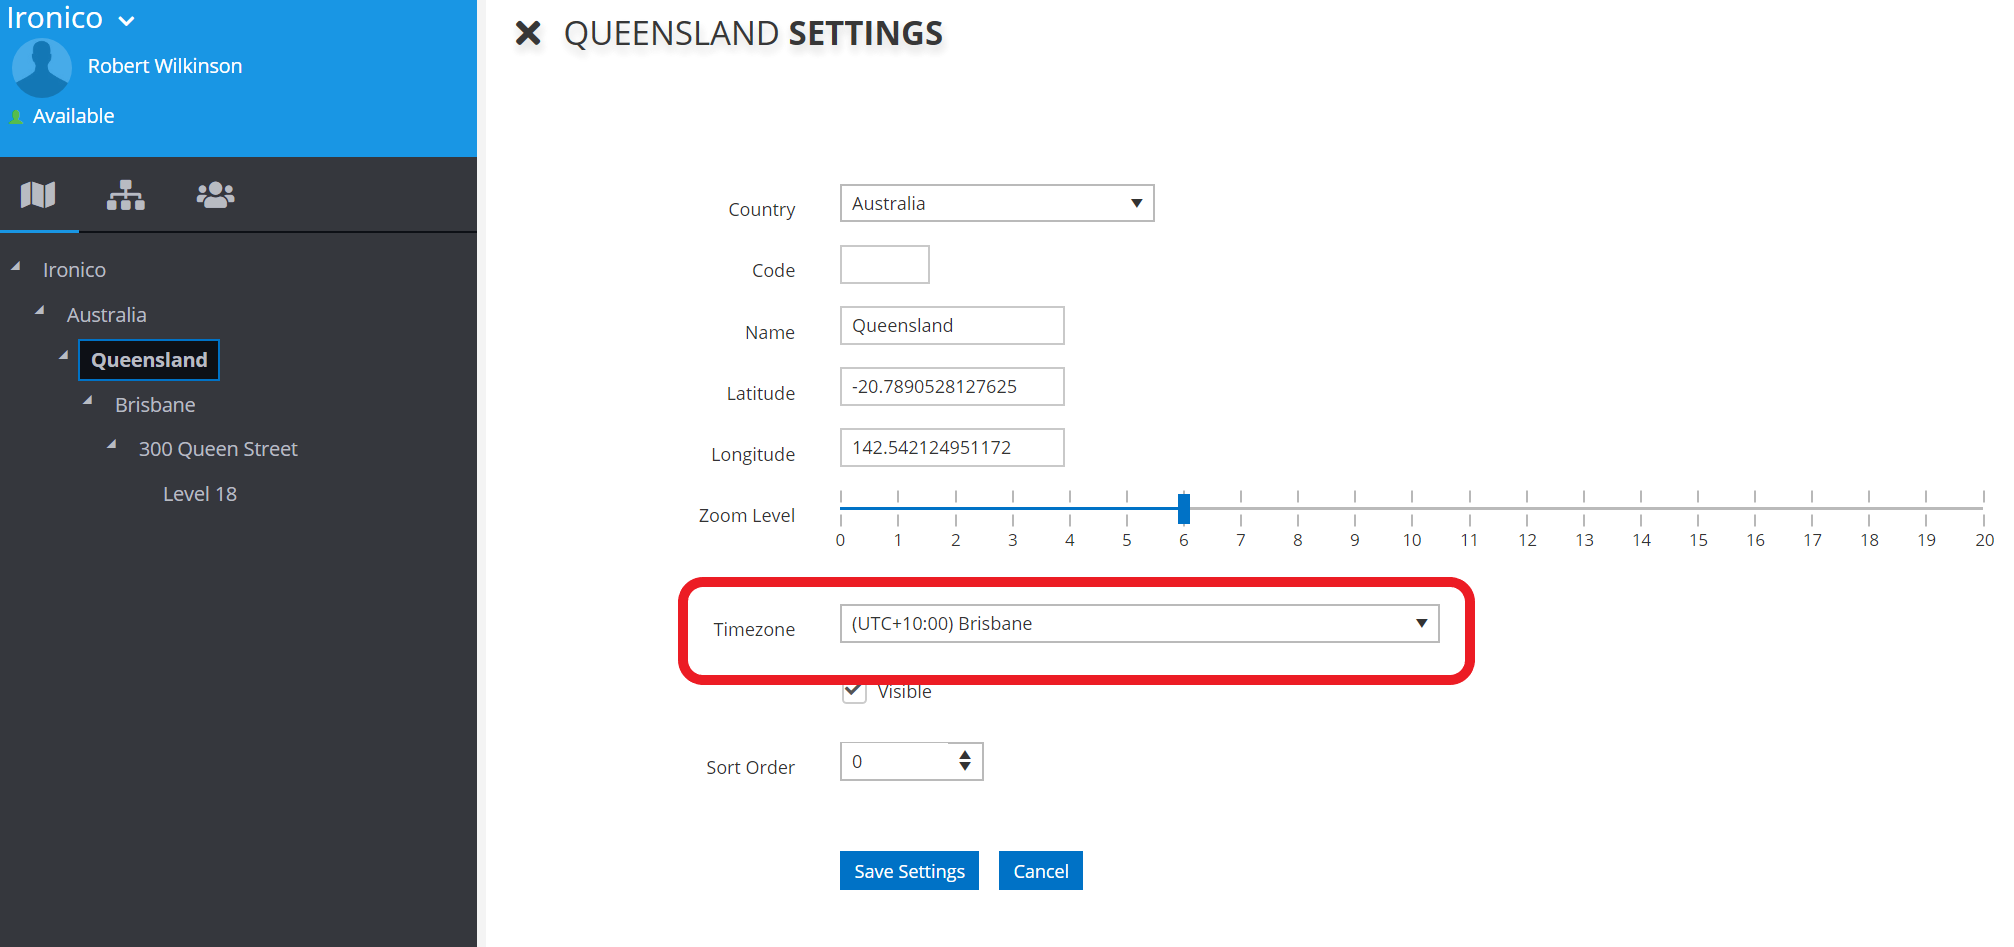Screen dimensions: 2014x947
Task: Click Robert Wilkinson's profile avatar
Action: point(42,67)
